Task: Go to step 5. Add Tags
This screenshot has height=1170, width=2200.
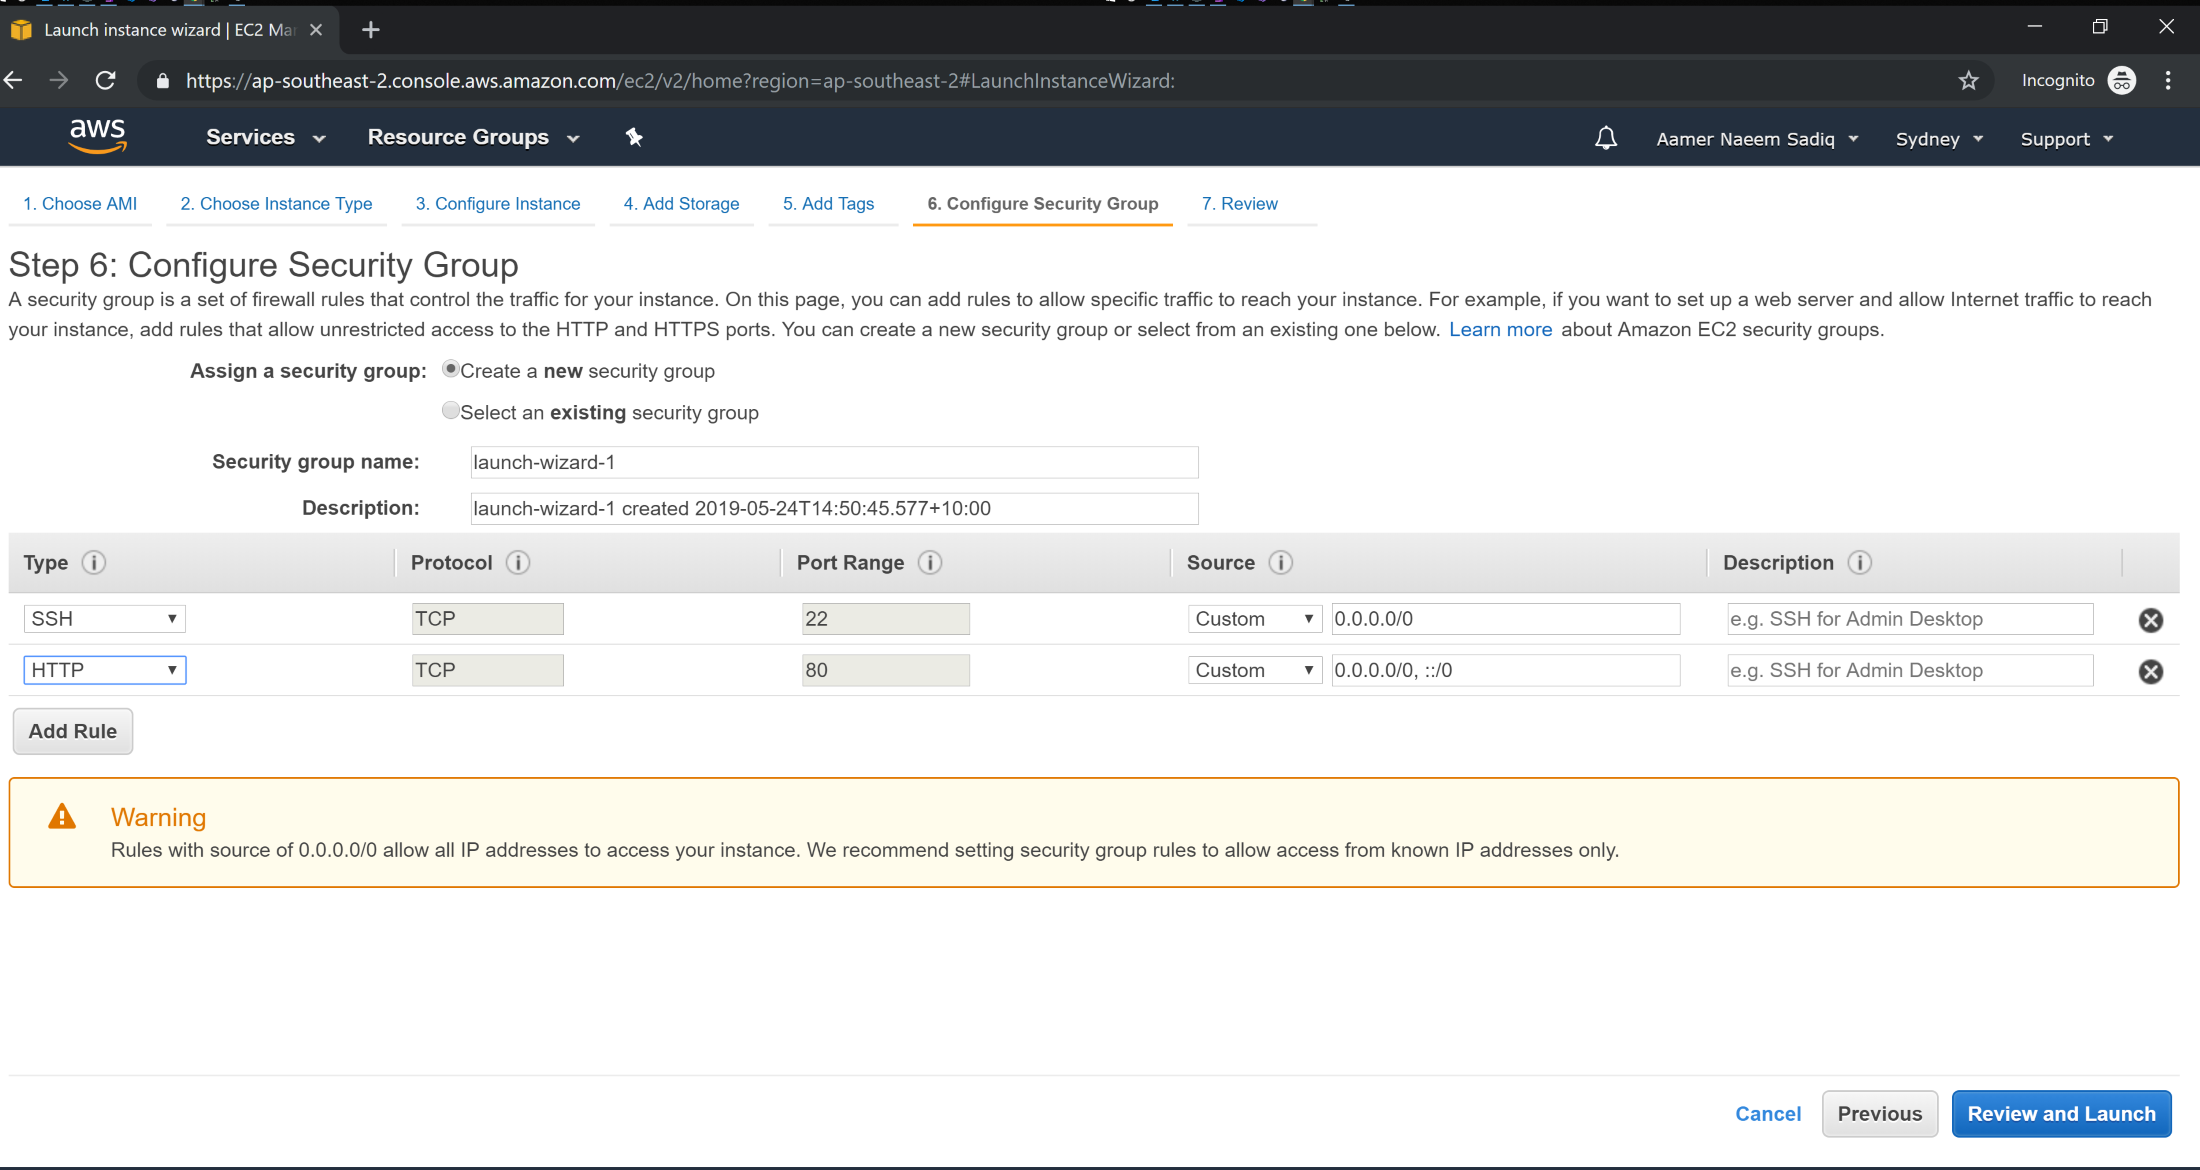Action: point(828,204)
